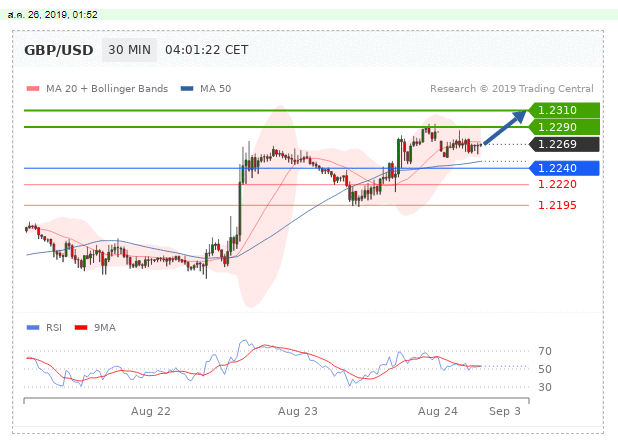Click the 04:01:22 CET timestamp
This screenshot has height=443, width=618.
tap(207, 50)
